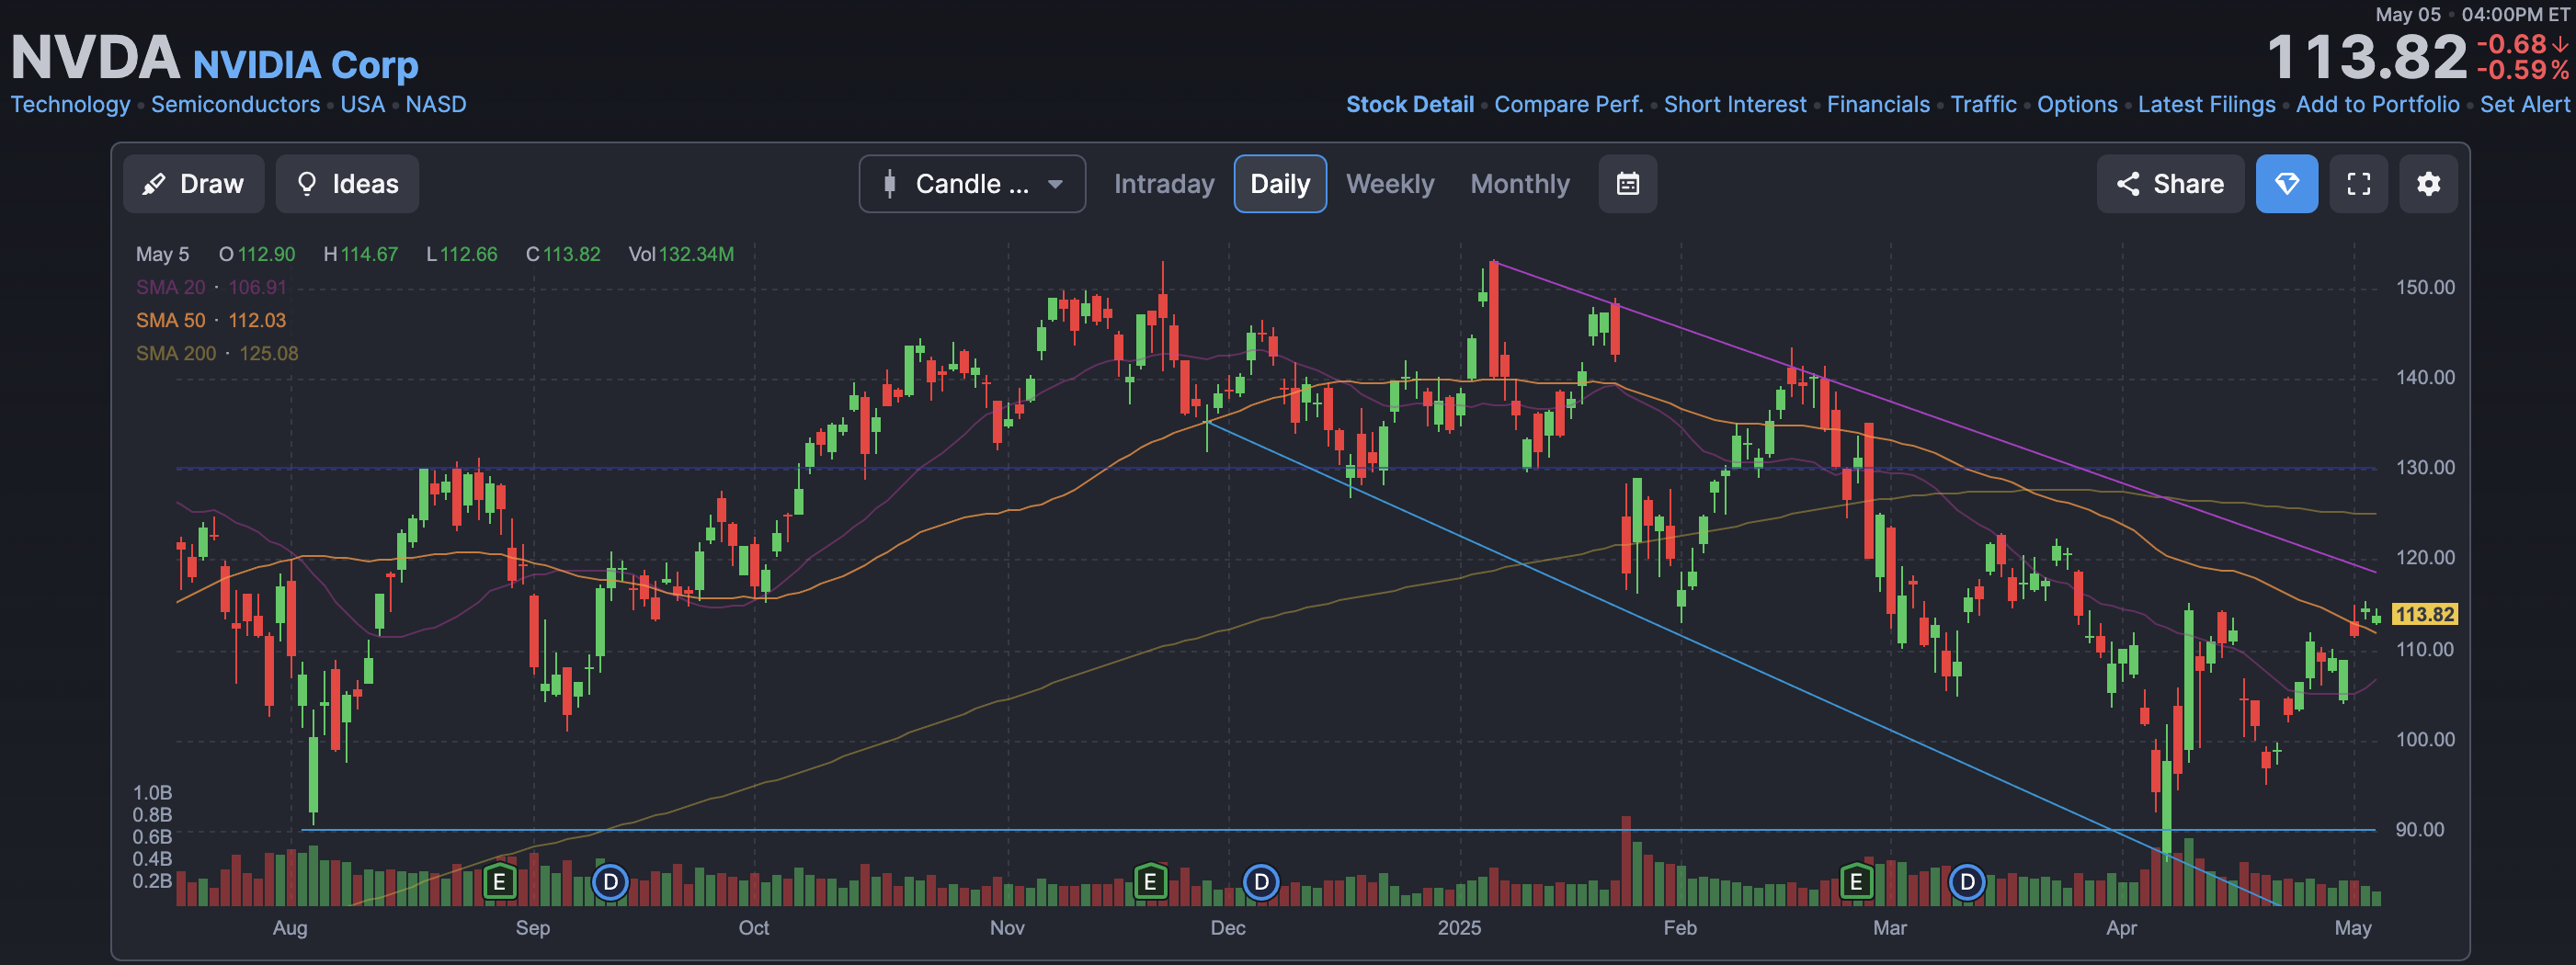Click Add to Portfolio
Viewport: 2576px width, 965px height.
[2377, 104]
